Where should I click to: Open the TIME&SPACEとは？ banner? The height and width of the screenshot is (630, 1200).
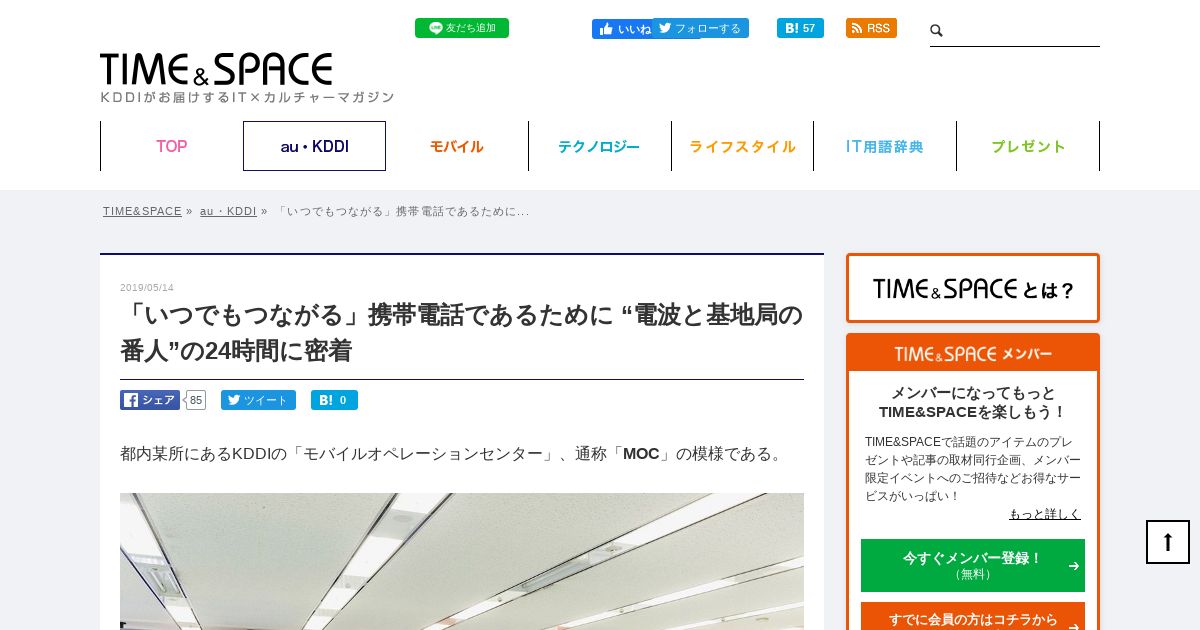(x=973, y=288)
